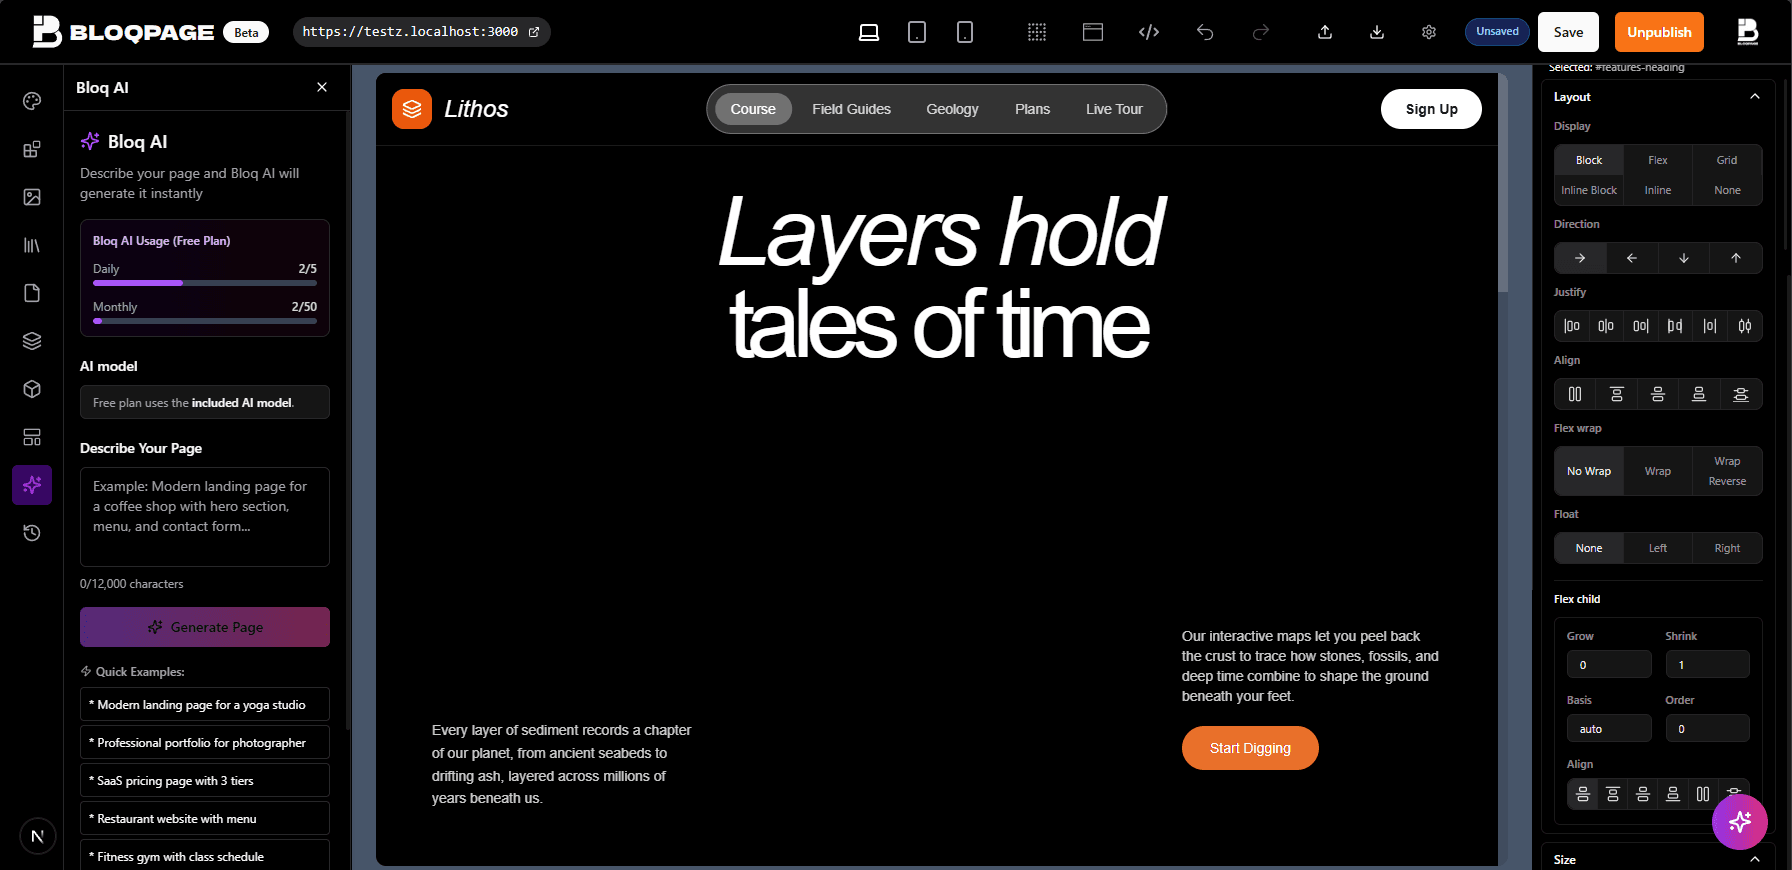Switch to desktop preview device
The image size is (1792, 870).
(x=869, y=32)
